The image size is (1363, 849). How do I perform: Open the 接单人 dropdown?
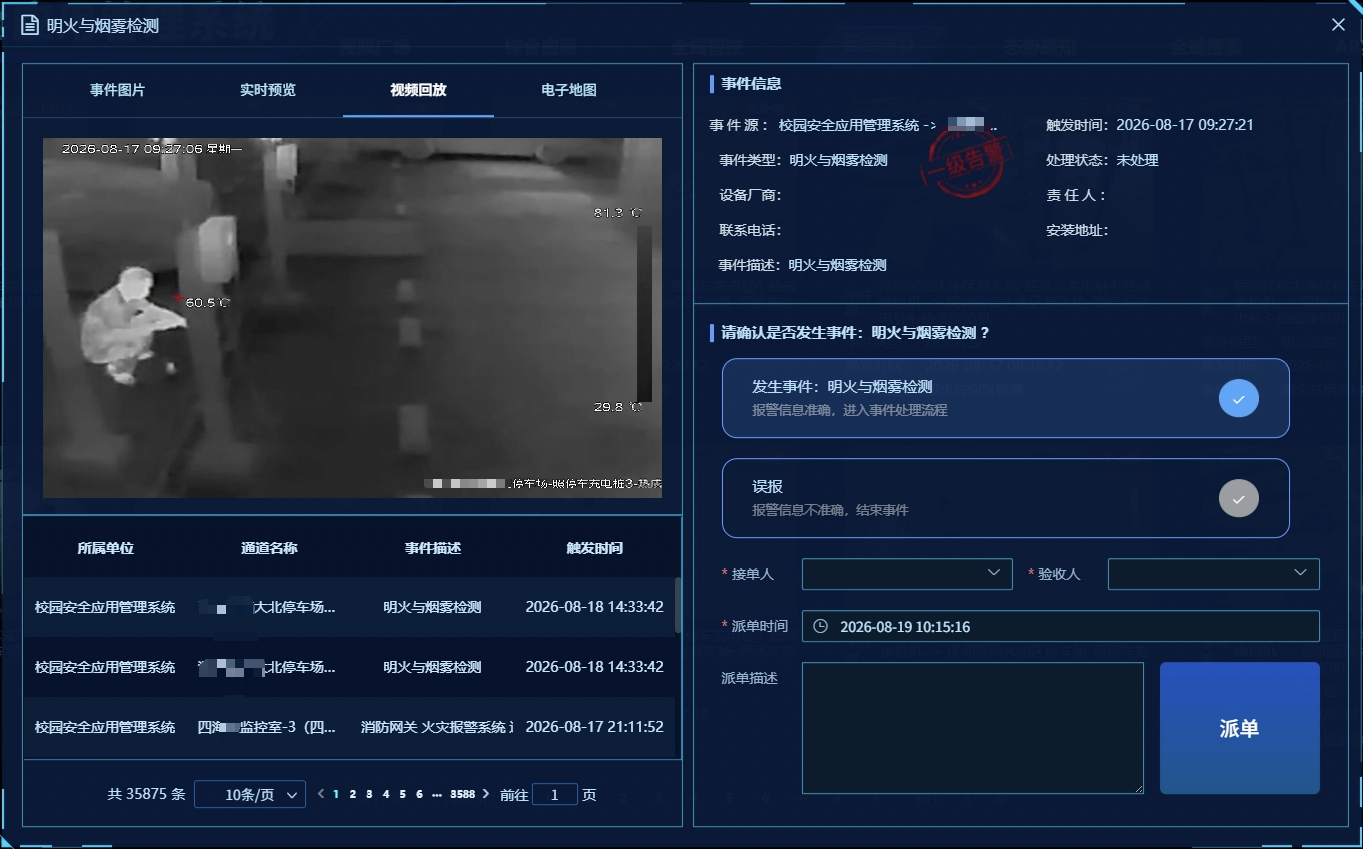coord(907,574)
